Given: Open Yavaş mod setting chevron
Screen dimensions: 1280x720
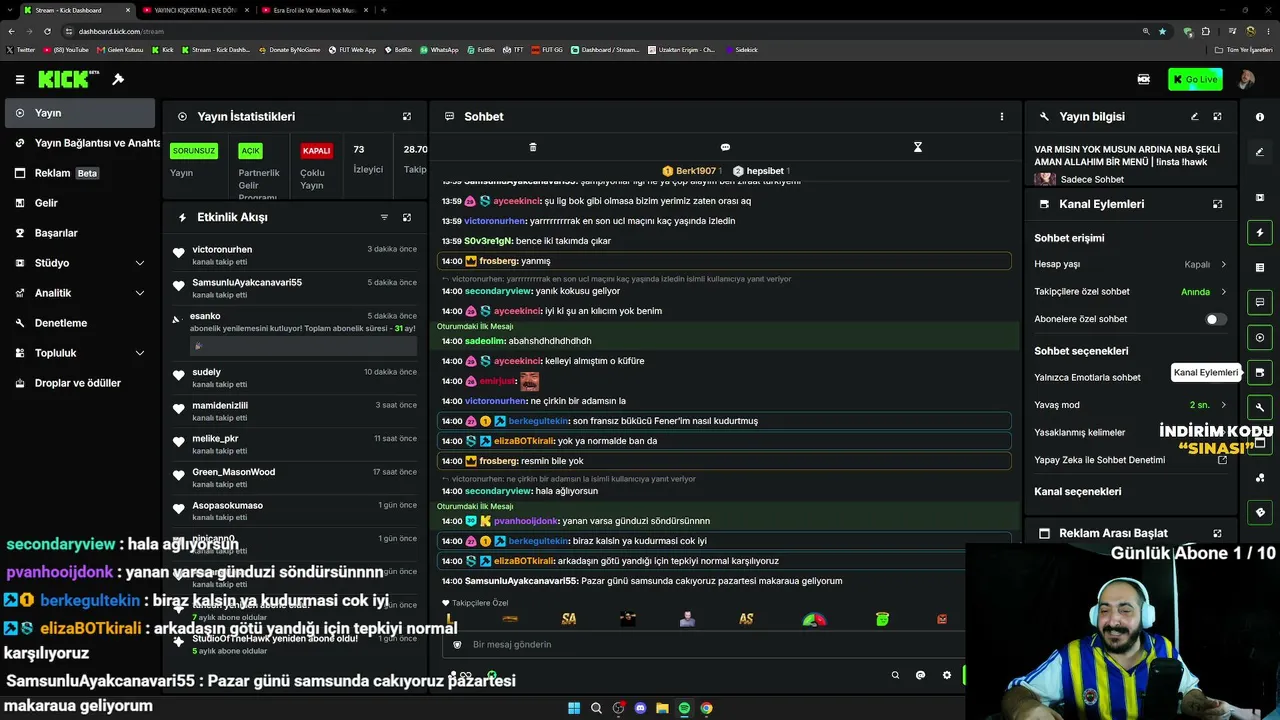Looking at the screenshot, I should [1223, 405].
